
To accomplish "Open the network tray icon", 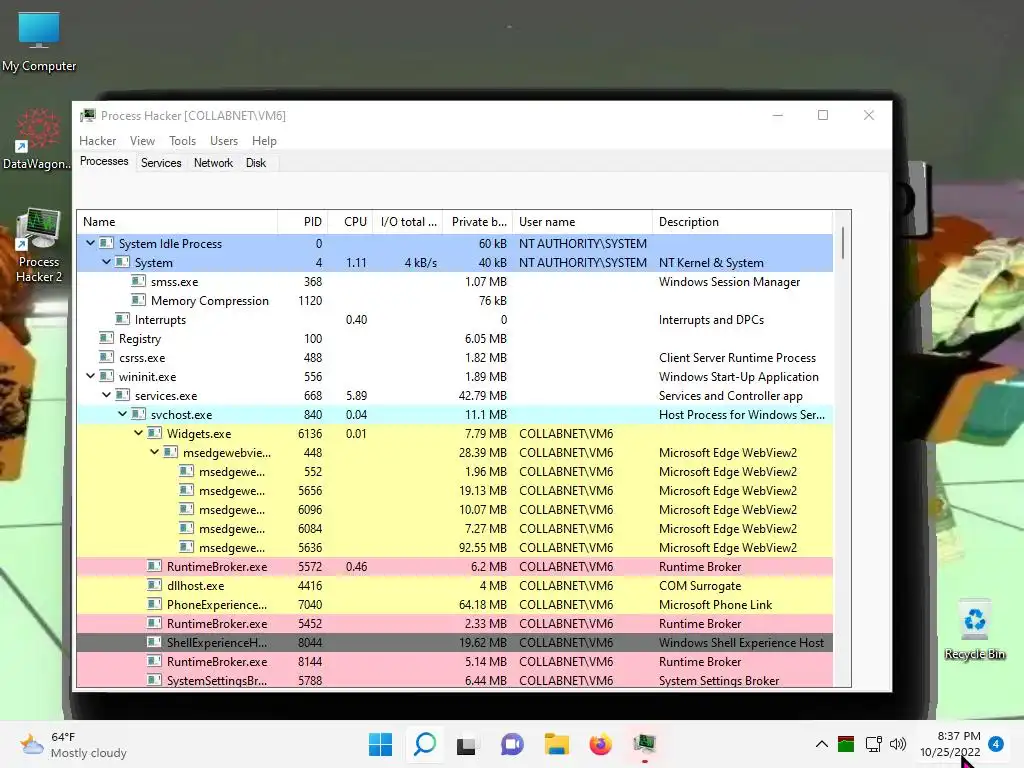I will [x=873, y=744].
